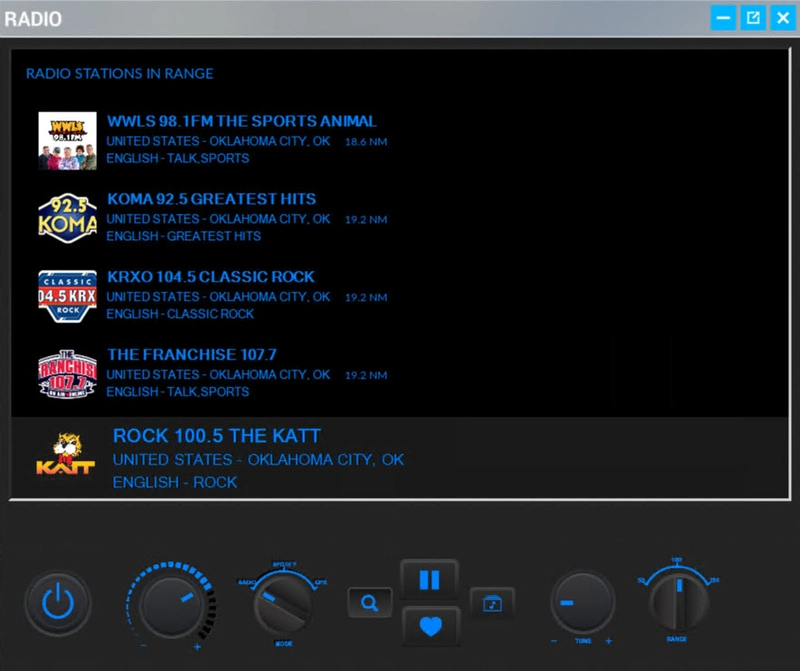Pause playback with the pause icon
This screenshot has width=800, height=671.
point(430,577)
